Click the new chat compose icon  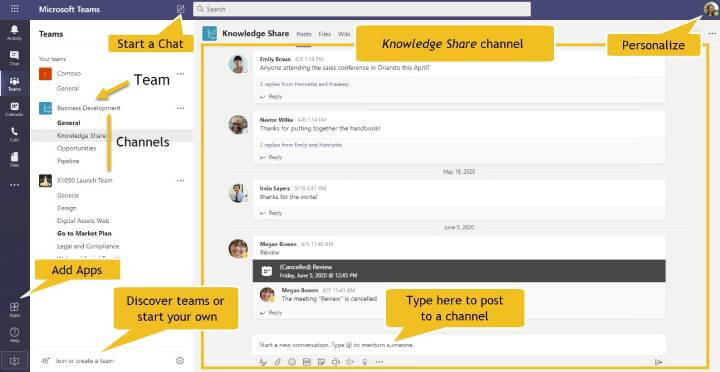(x=180, y=9)
